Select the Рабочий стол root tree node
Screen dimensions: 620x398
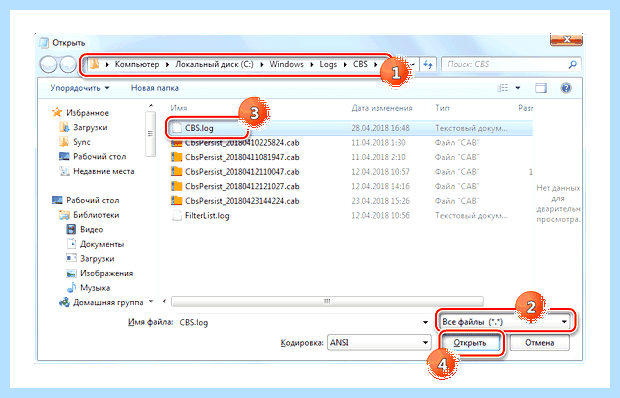click(x=85, y=200)
